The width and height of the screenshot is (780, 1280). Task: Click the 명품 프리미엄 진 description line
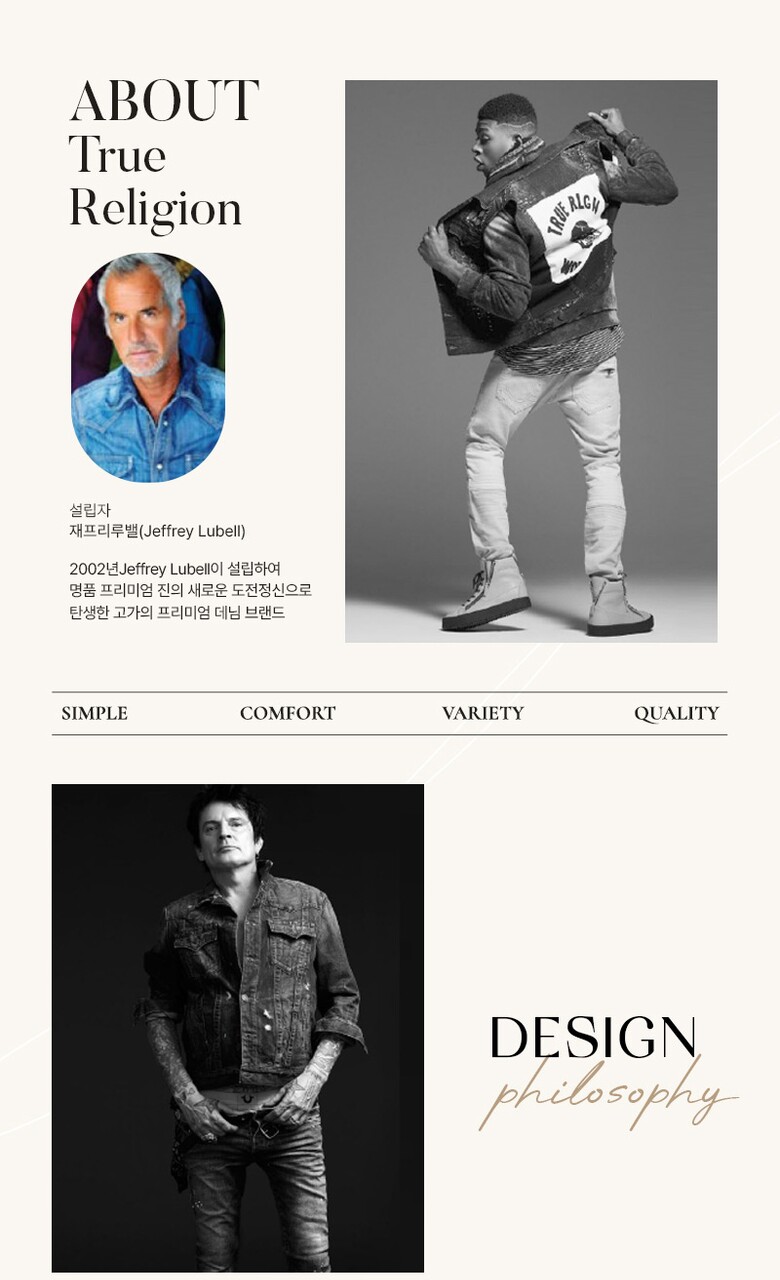pyautogui.click(x=191, y=591)
